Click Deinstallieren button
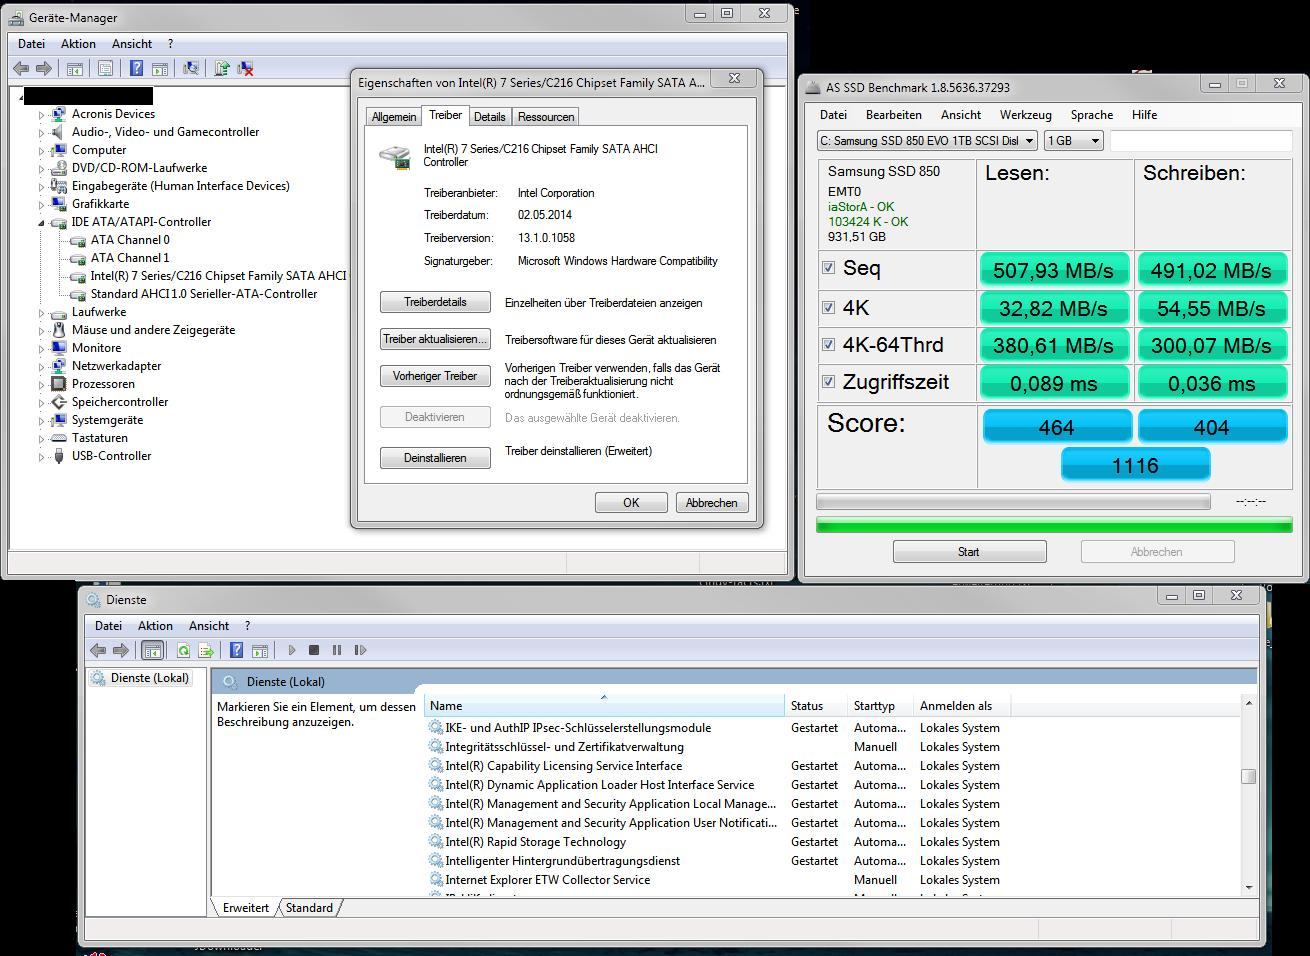The width and height of the screenshot is (1310, 956). (x=435, y=458)
